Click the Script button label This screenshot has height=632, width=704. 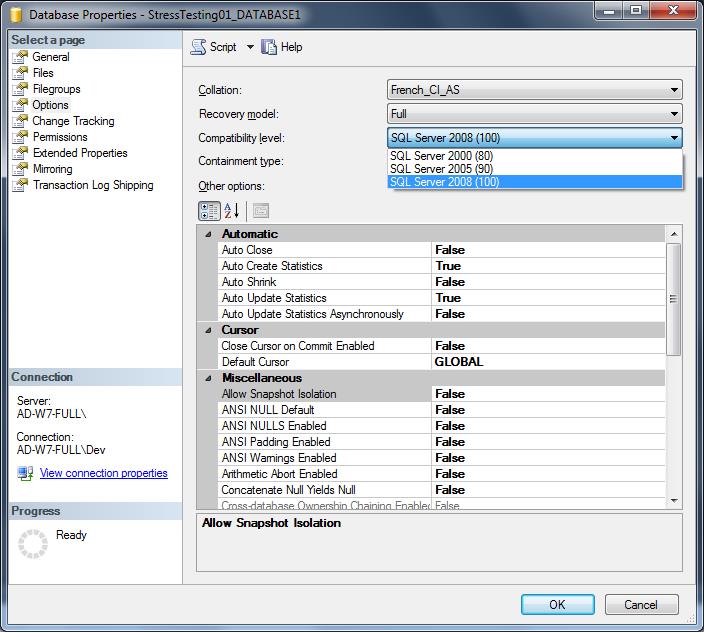[223, 47]
